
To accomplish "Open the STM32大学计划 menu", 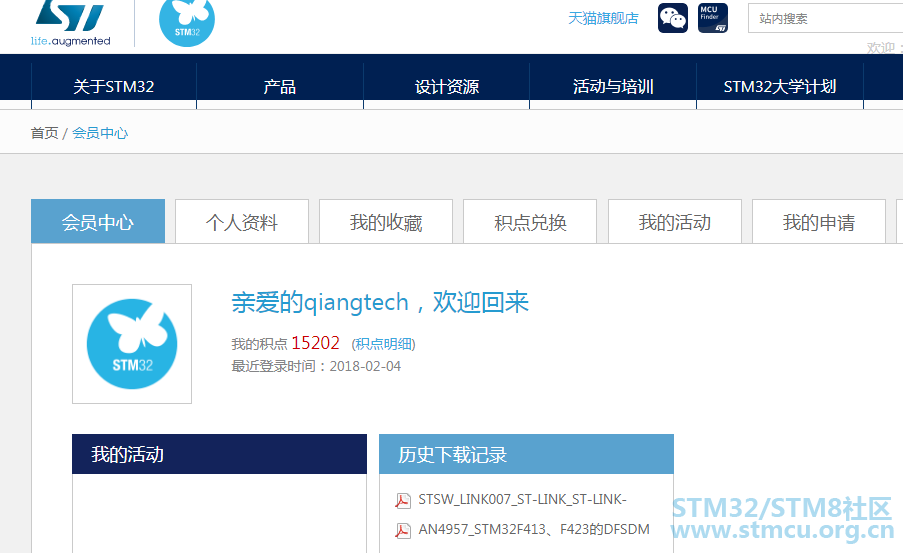I will click(780, 86).
